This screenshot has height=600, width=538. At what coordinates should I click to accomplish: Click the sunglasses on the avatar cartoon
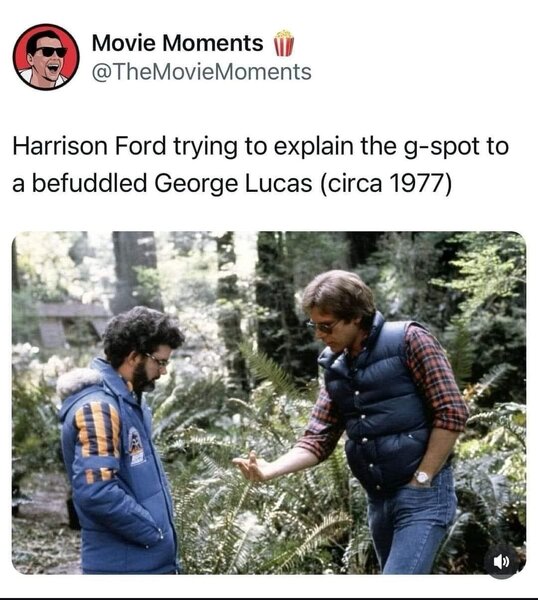click(x=49, y=51)
